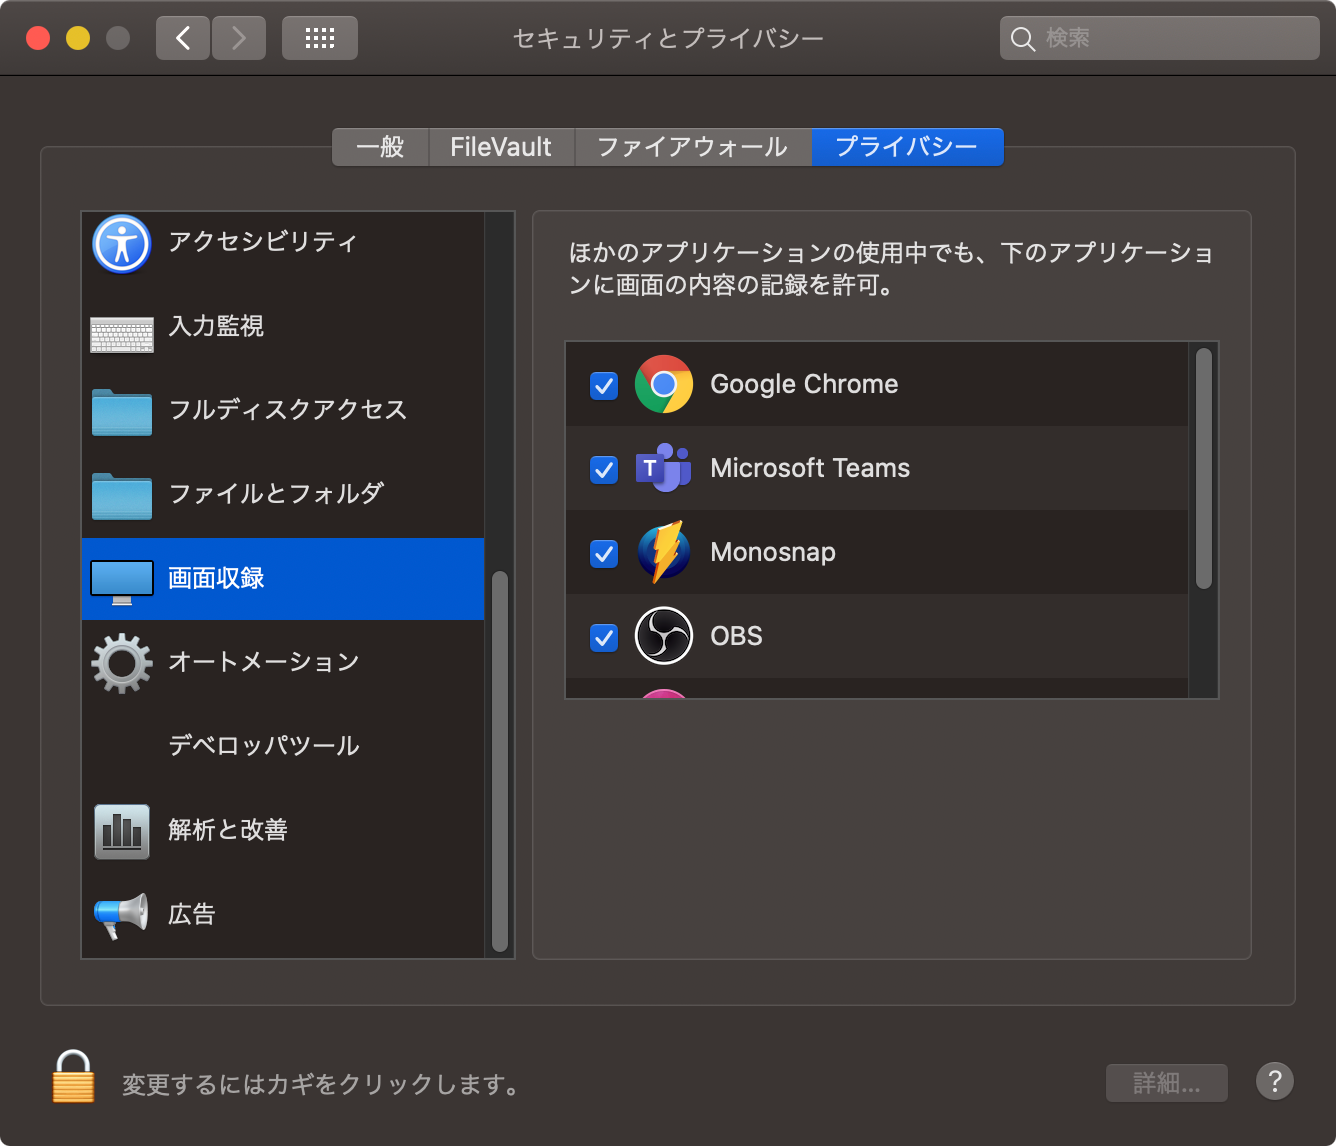Select the プライバシー tab

tap(907, 147)
